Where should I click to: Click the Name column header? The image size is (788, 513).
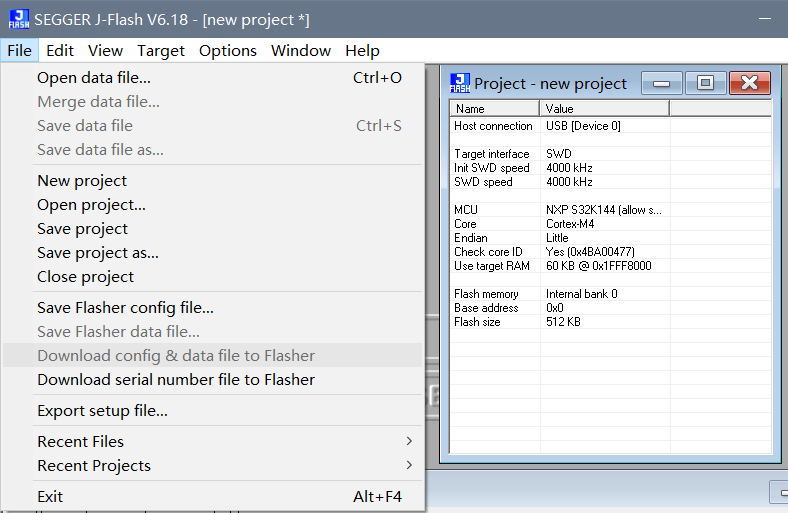coord(495,109)
